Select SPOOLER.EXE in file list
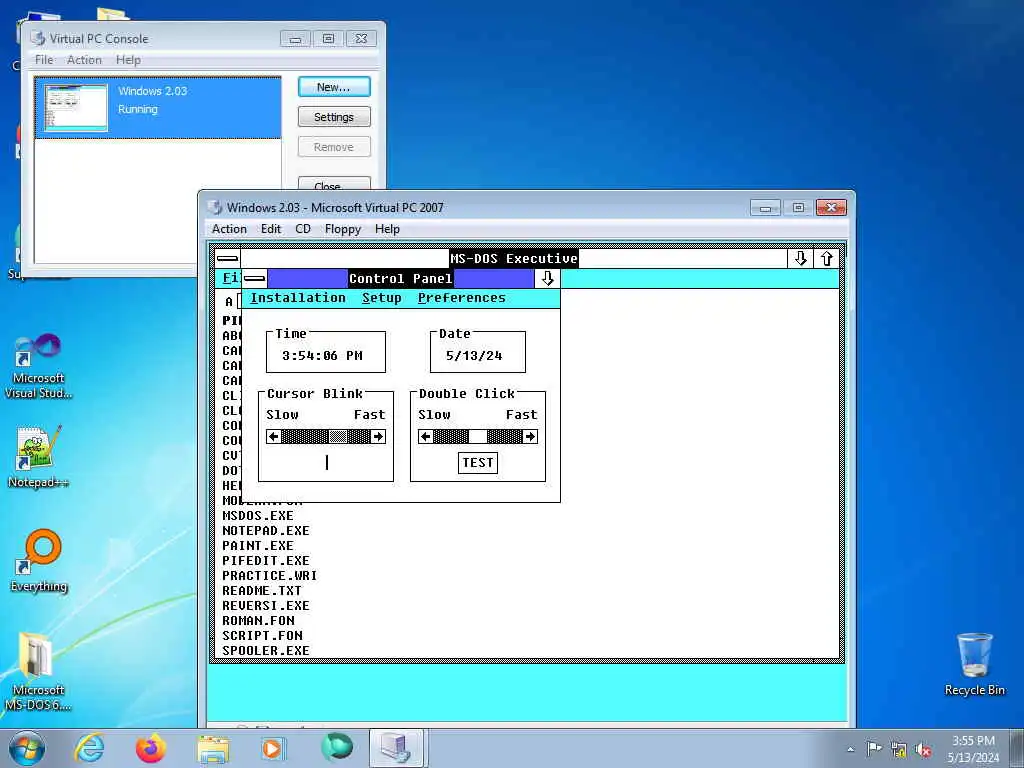Screen dimensions: 1024x768 click(266, 651)
